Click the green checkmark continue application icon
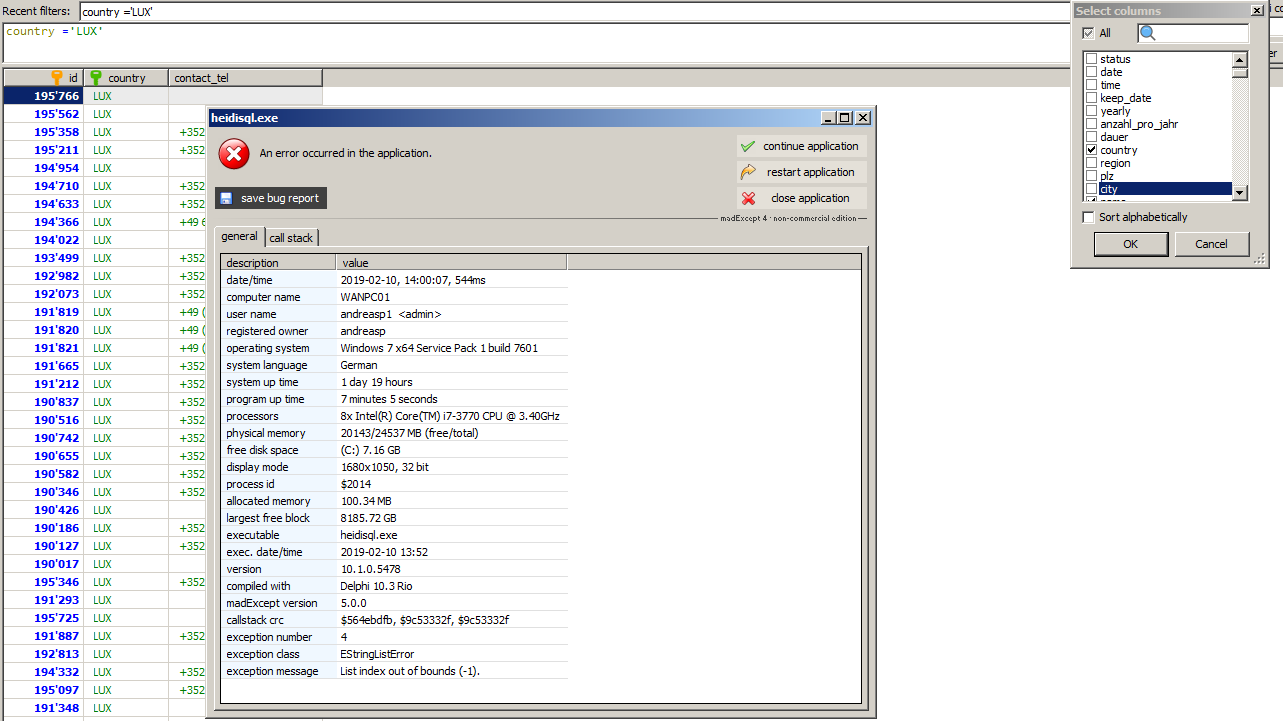The image size is (1283, 721). pyautogui.click(x=748, y=146)
